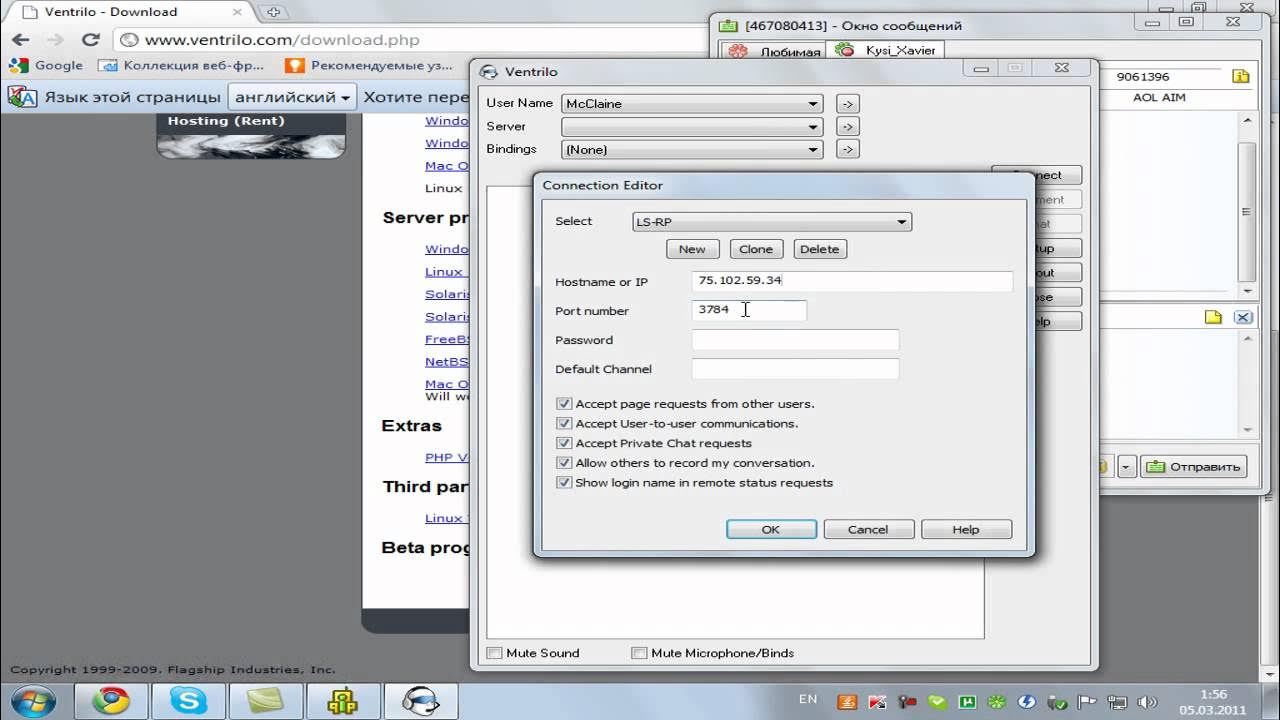Open the Bindings (None) dropdown
Image resolution: width=1280 pixels, height=720 pixels.
[x=691, y=149]
